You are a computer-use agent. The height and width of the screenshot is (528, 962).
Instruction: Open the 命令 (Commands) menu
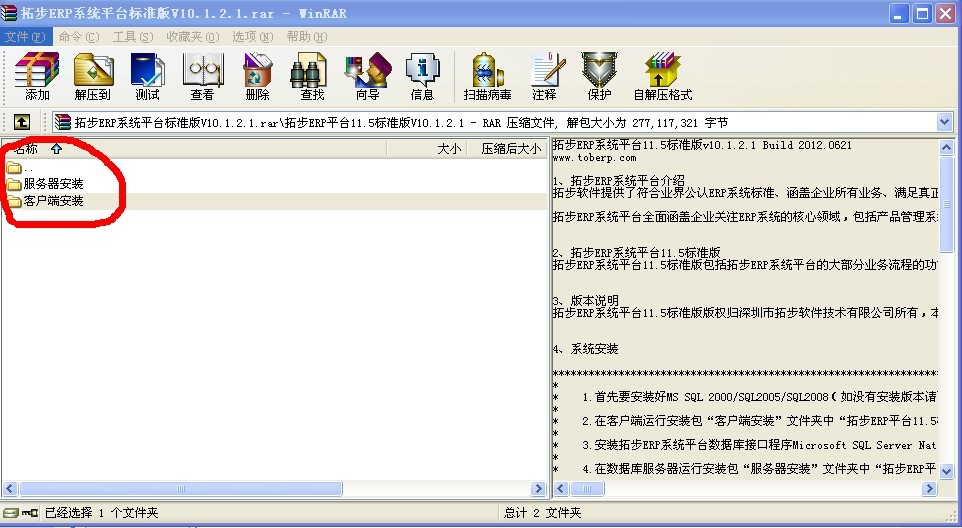pyautogui.click(x=78, y=36)
